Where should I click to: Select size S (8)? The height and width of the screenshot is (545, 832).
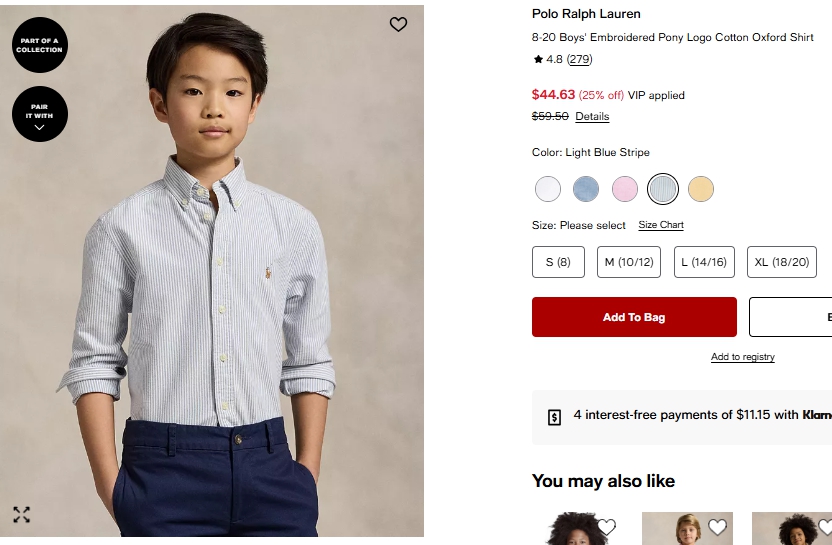point(558,262)
